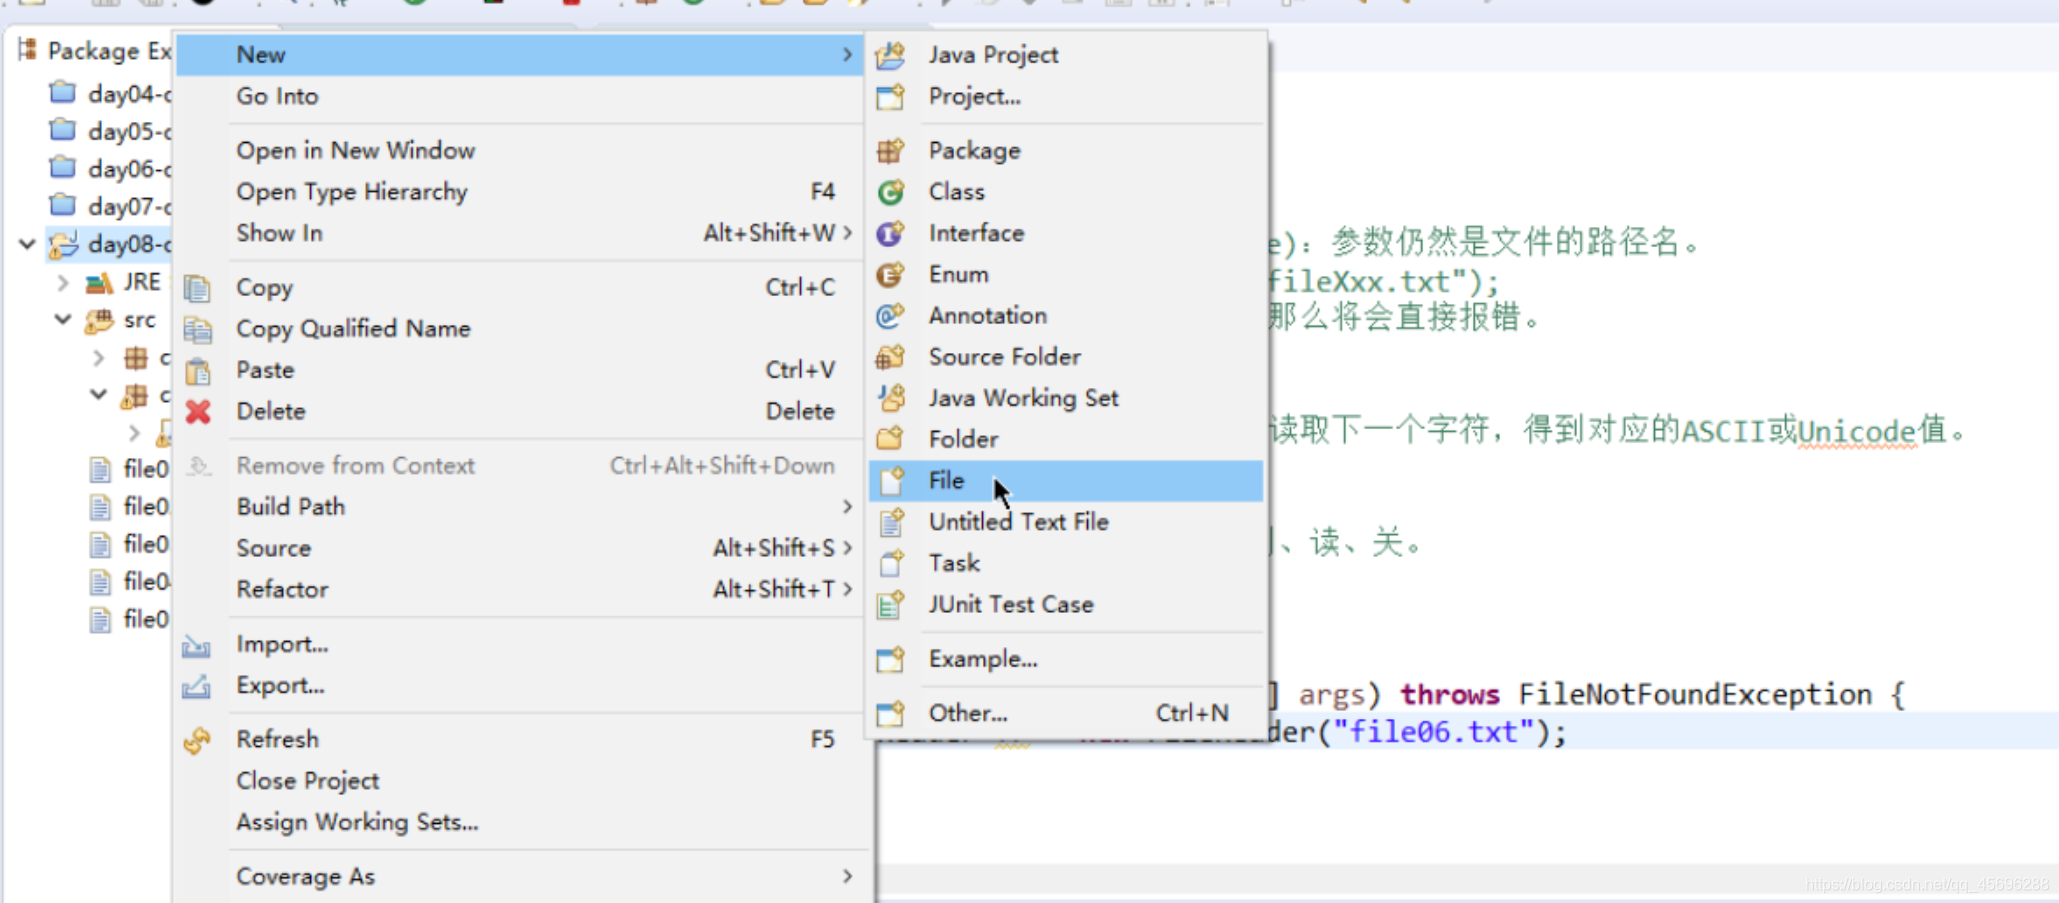Click the JRE library icon

pos(98,283)
